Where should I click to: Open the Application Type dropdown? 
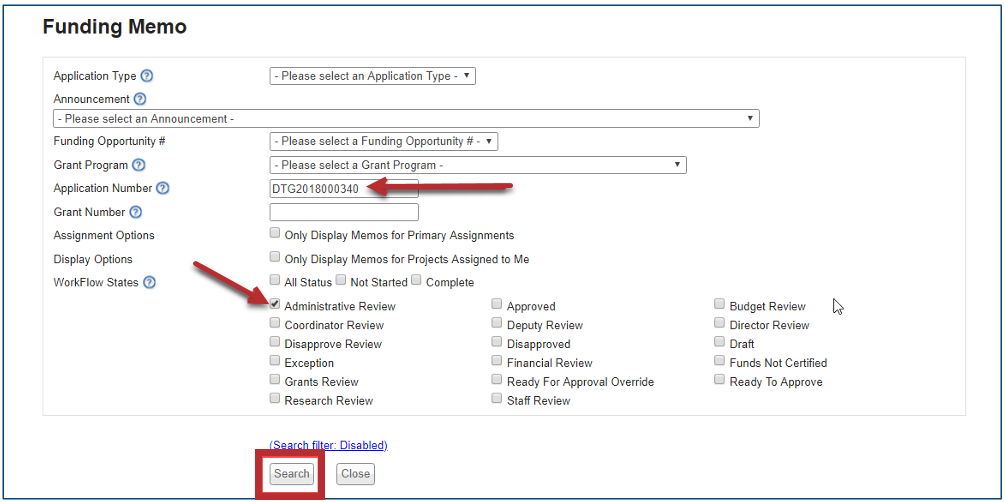pyautogui.click(x=372, y=76)
